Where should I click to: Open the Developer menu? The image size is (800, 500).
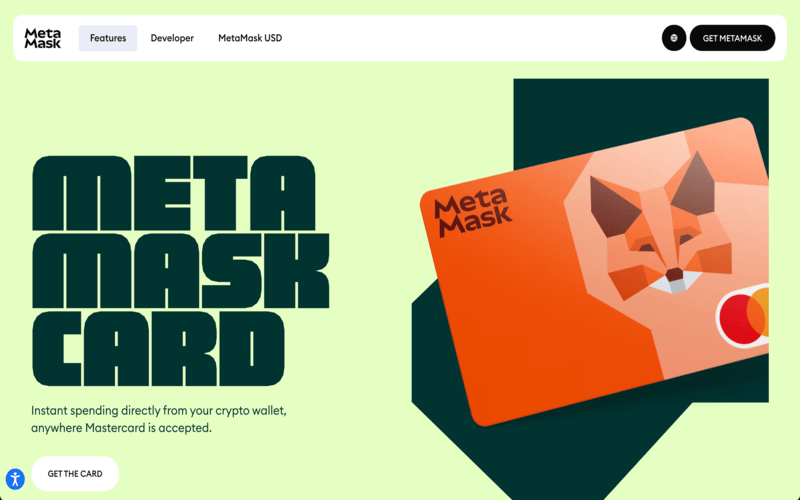pyautogui.click(x=172, y=38)
